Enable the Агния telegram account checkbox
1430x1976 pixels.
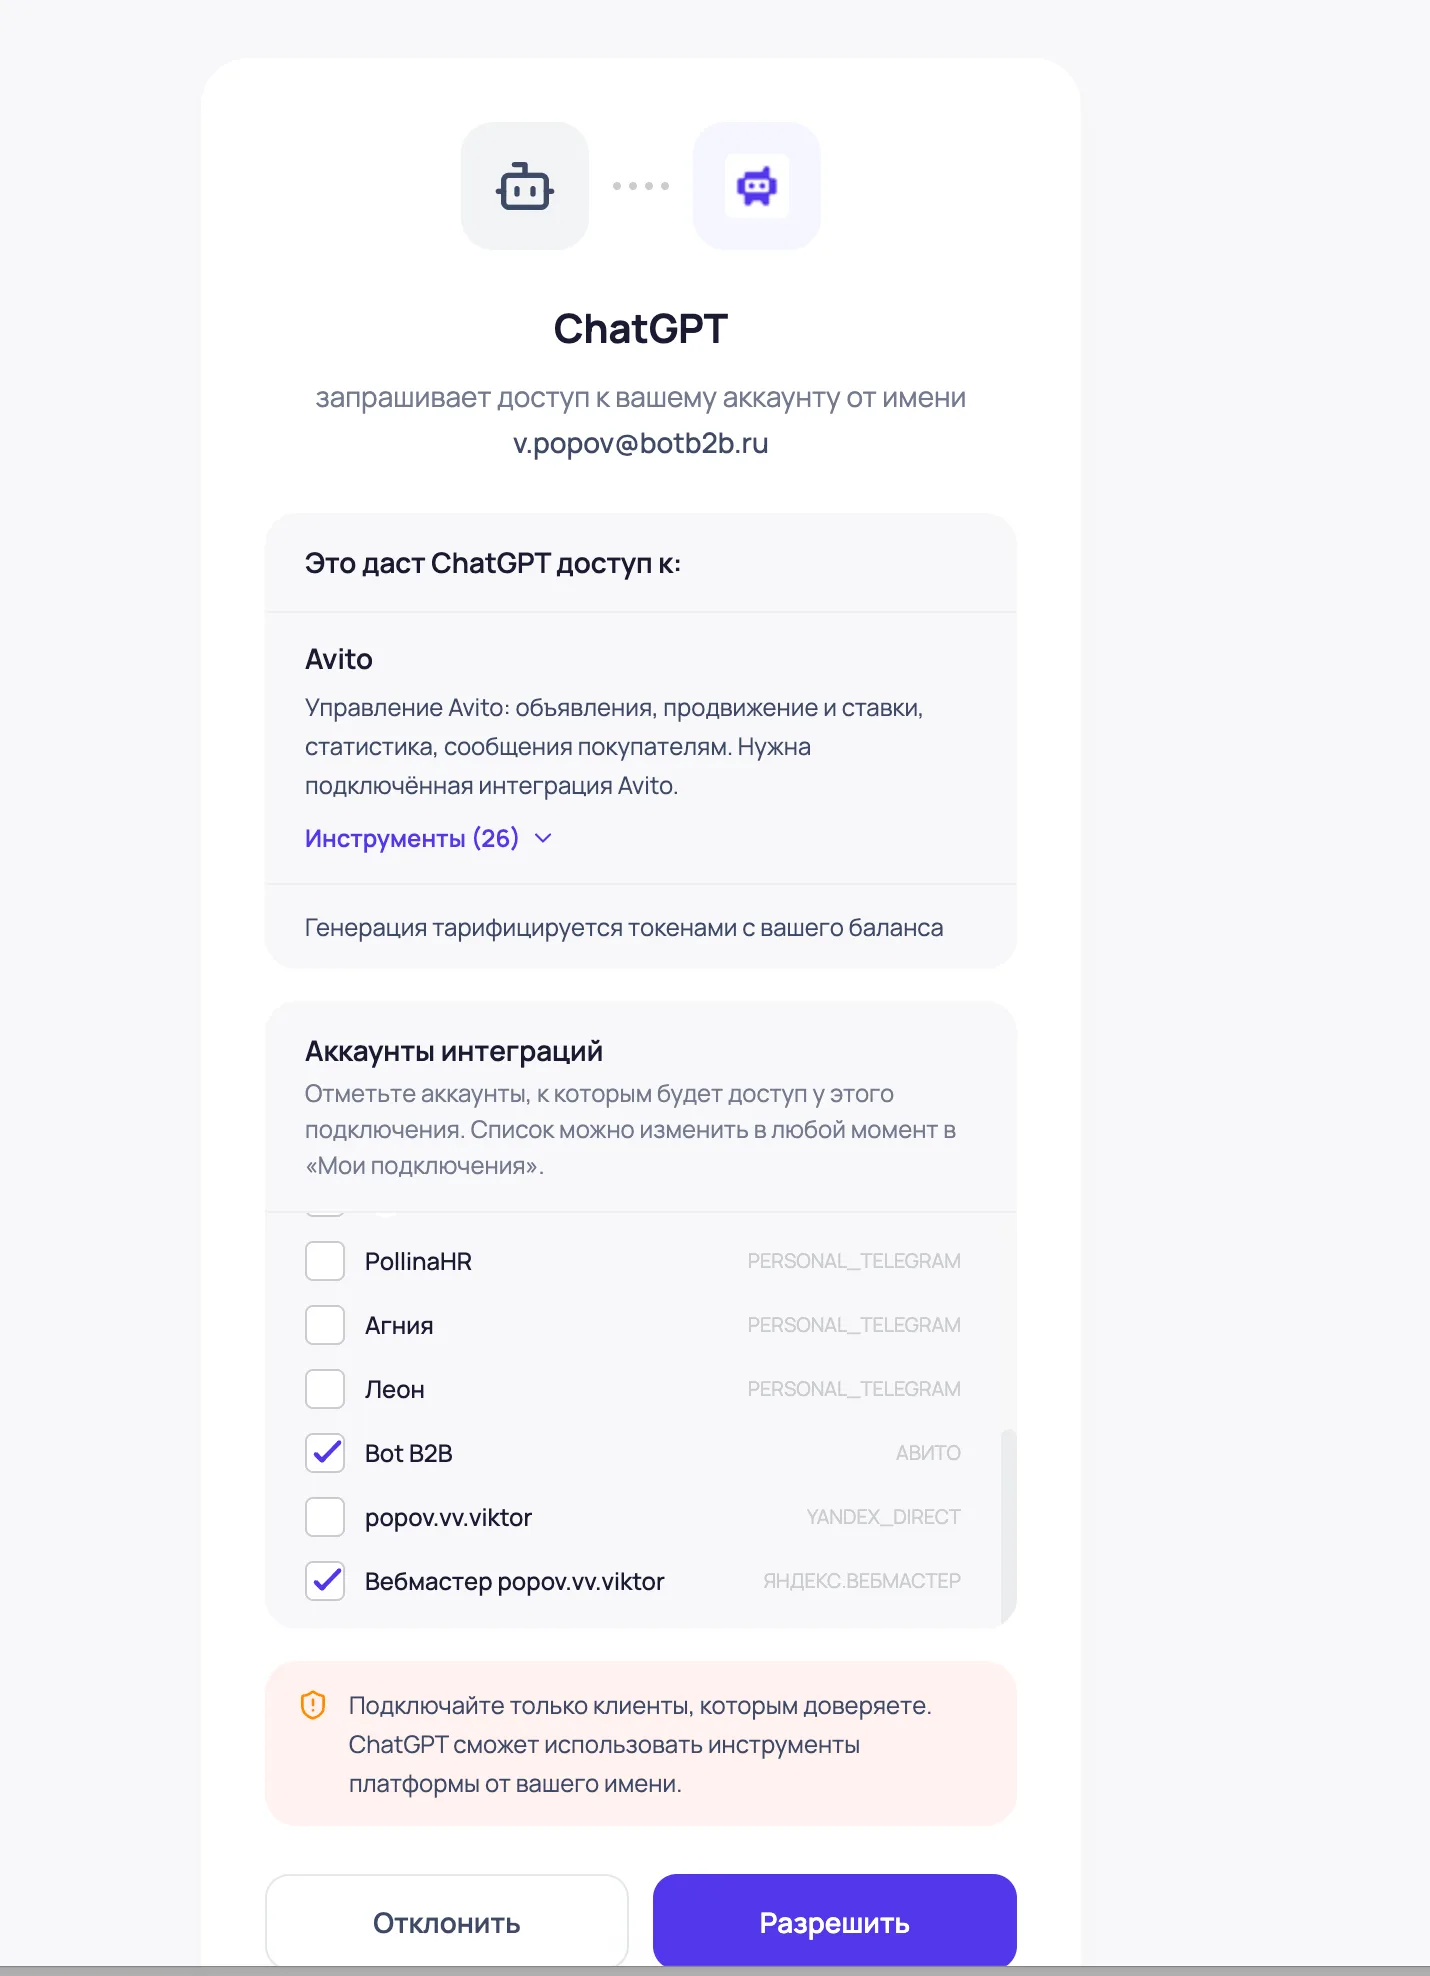point(325,1325)
